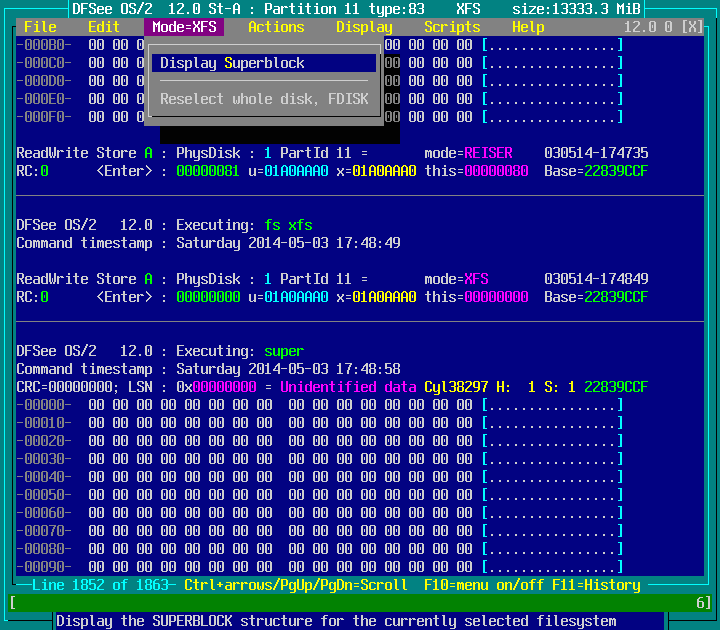This screenshot has width=720, height=630.
Task: Expand the Actions menu
Action: coord(276,27)
